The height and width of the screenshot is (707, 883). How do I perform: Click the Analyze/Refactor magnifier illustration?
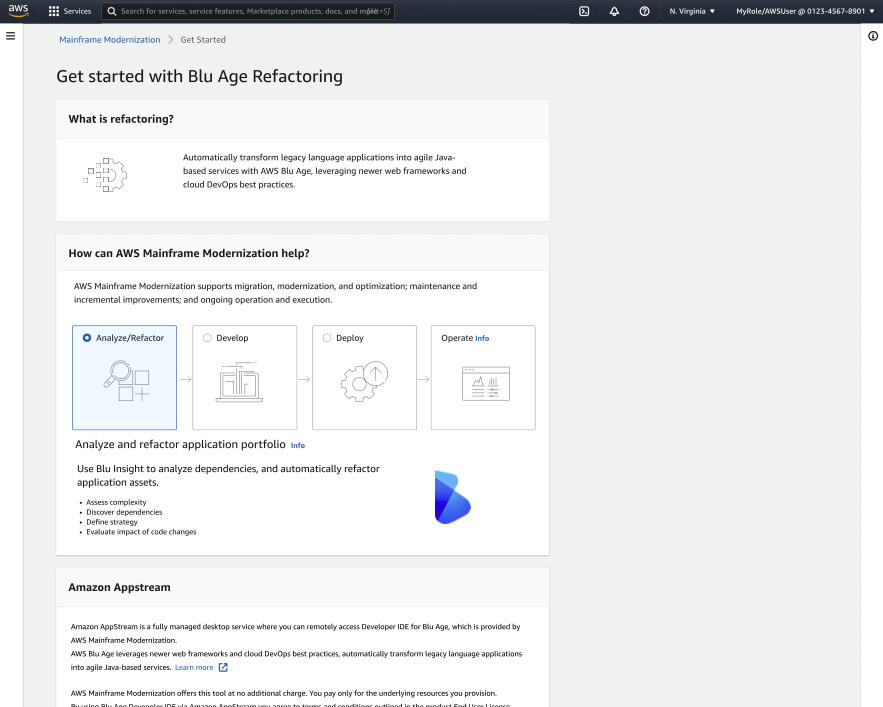(126, 381)
